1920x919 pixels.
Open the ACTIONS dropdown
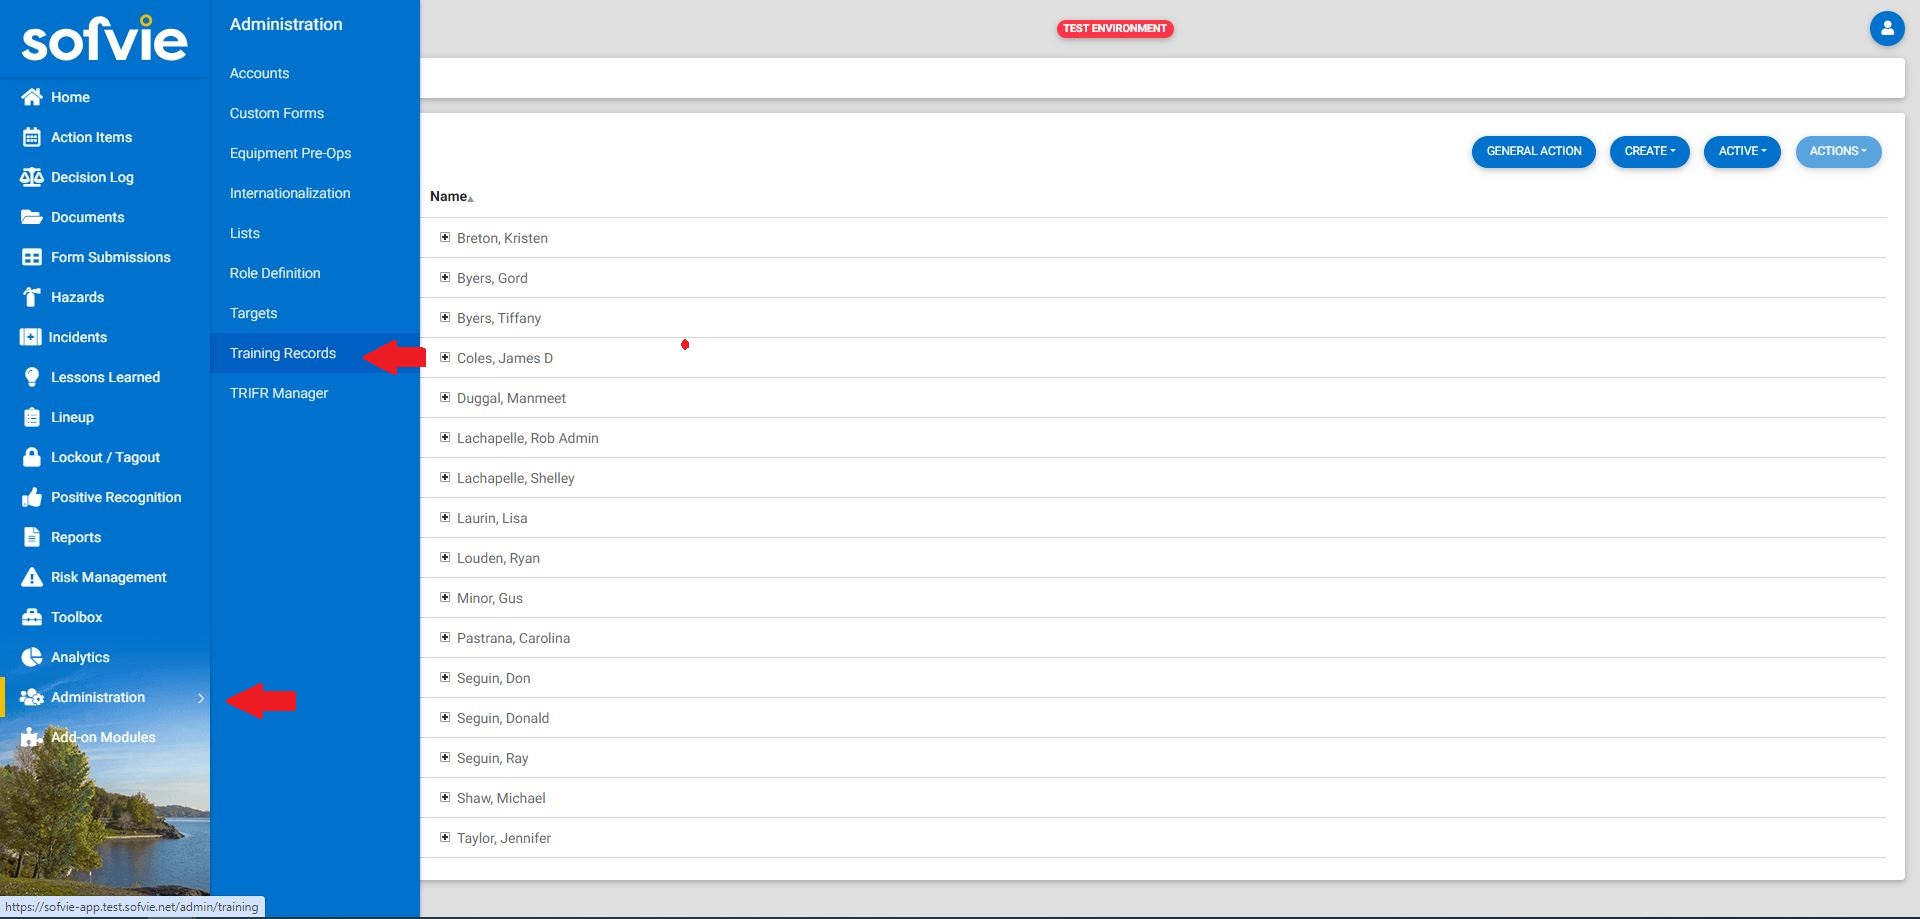1837,151
